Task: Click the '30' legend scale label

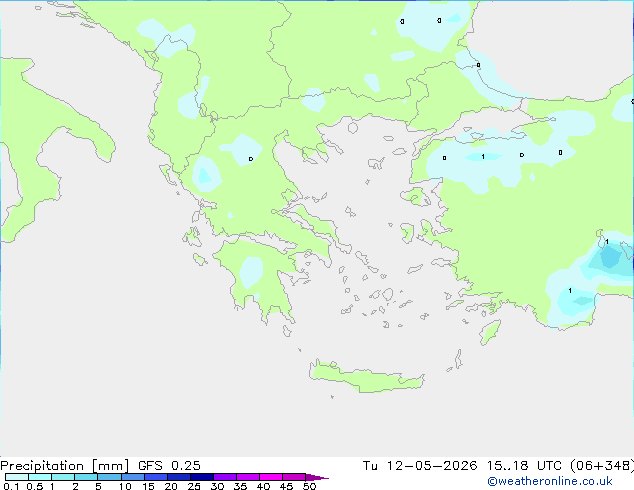Action: point(217,486)
